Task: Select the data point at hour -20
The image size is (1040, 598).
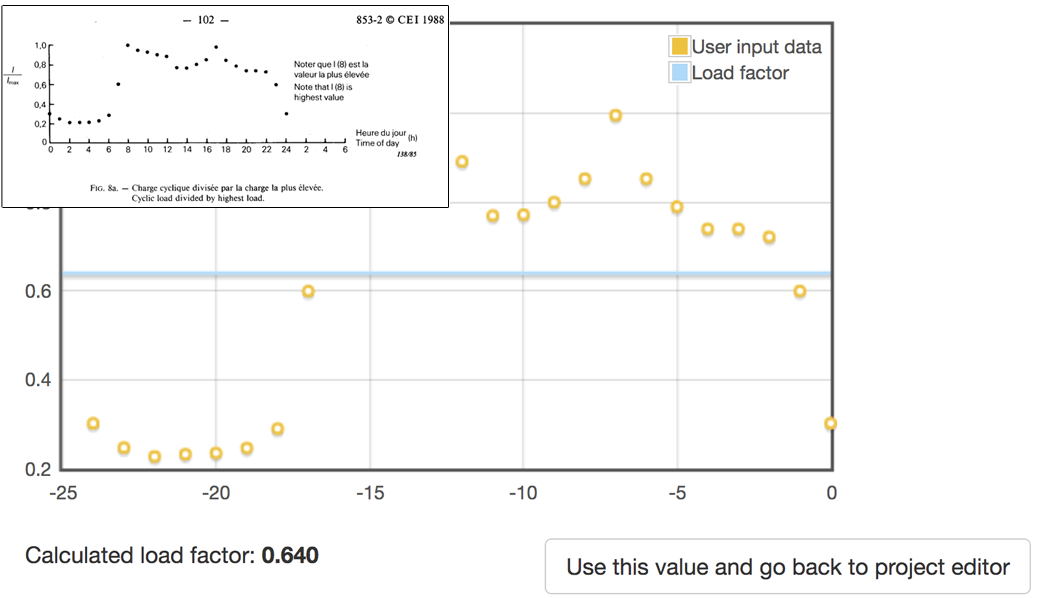Action: (216, 453)
